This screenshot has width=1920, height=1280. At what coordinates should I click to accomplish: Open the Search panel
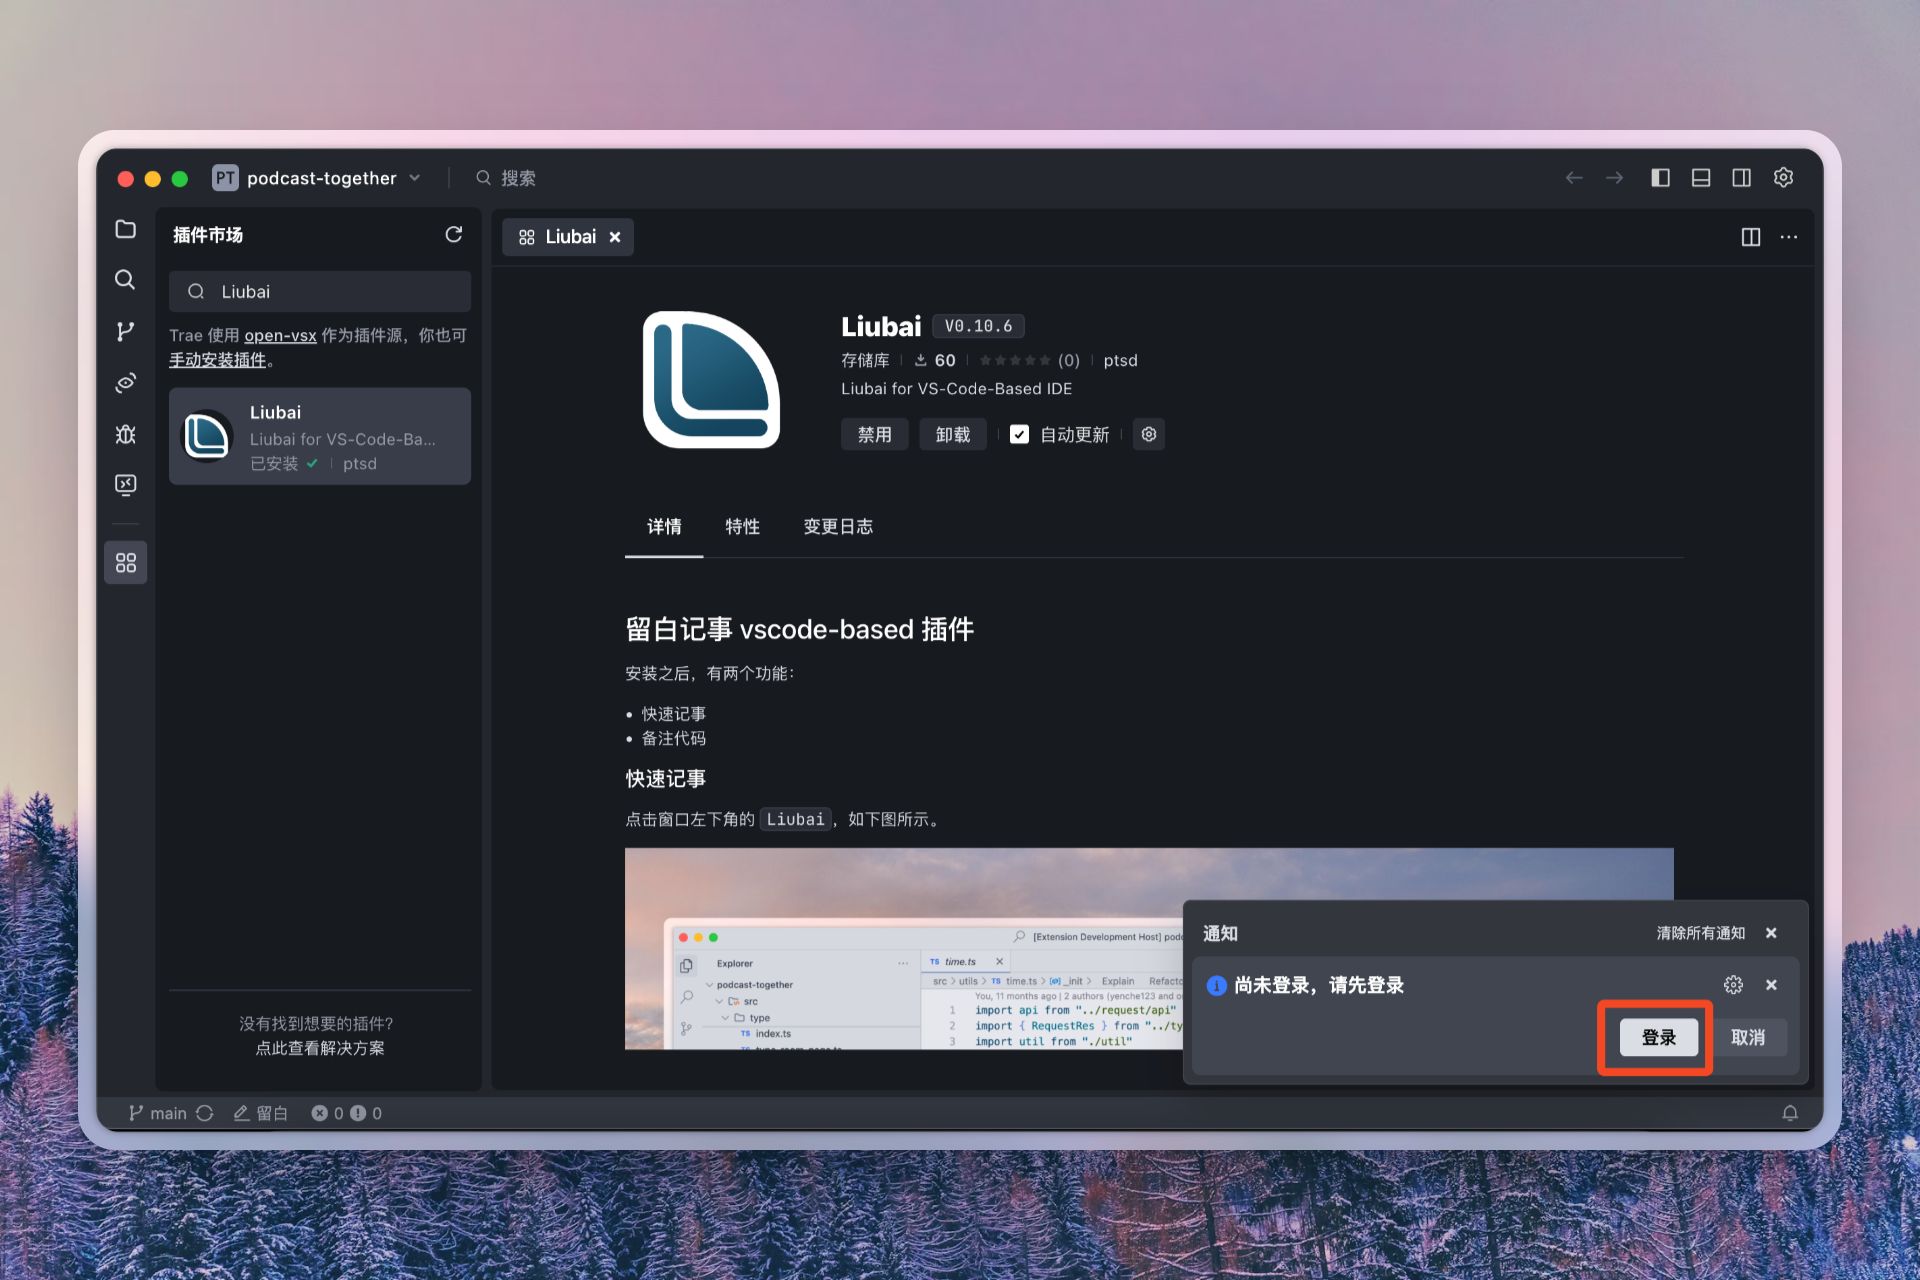pos(126,281)
